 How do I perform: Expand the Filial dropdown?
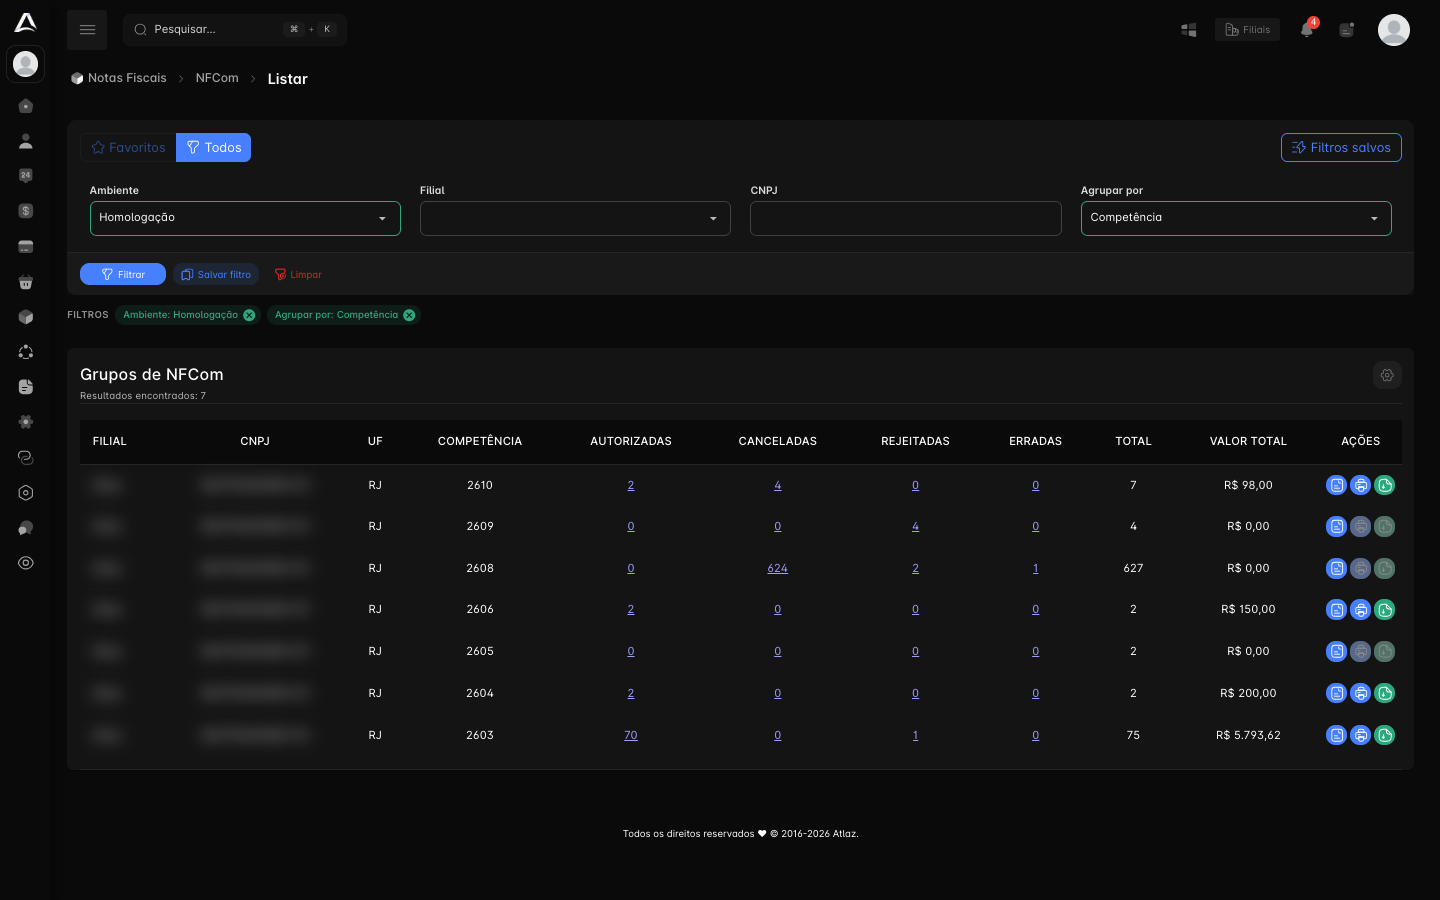(x=575, y=218)
